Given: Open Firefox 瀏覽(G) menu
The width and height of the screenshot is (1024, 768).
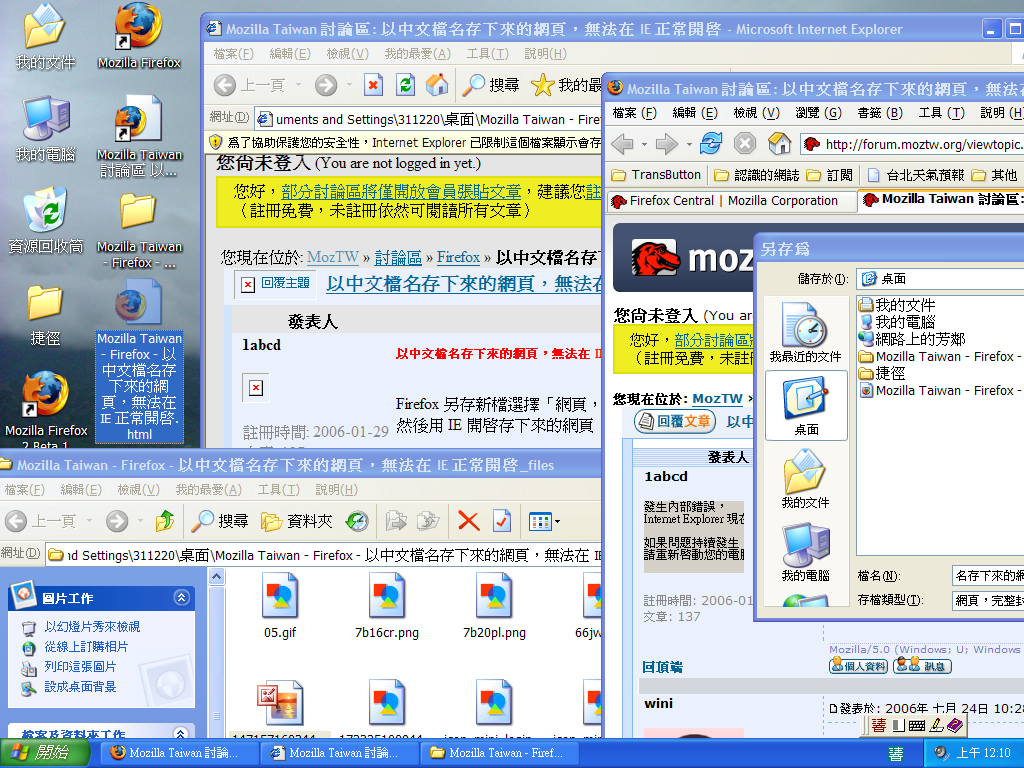Looking at the screenshot, I should (x=818, y=113).
